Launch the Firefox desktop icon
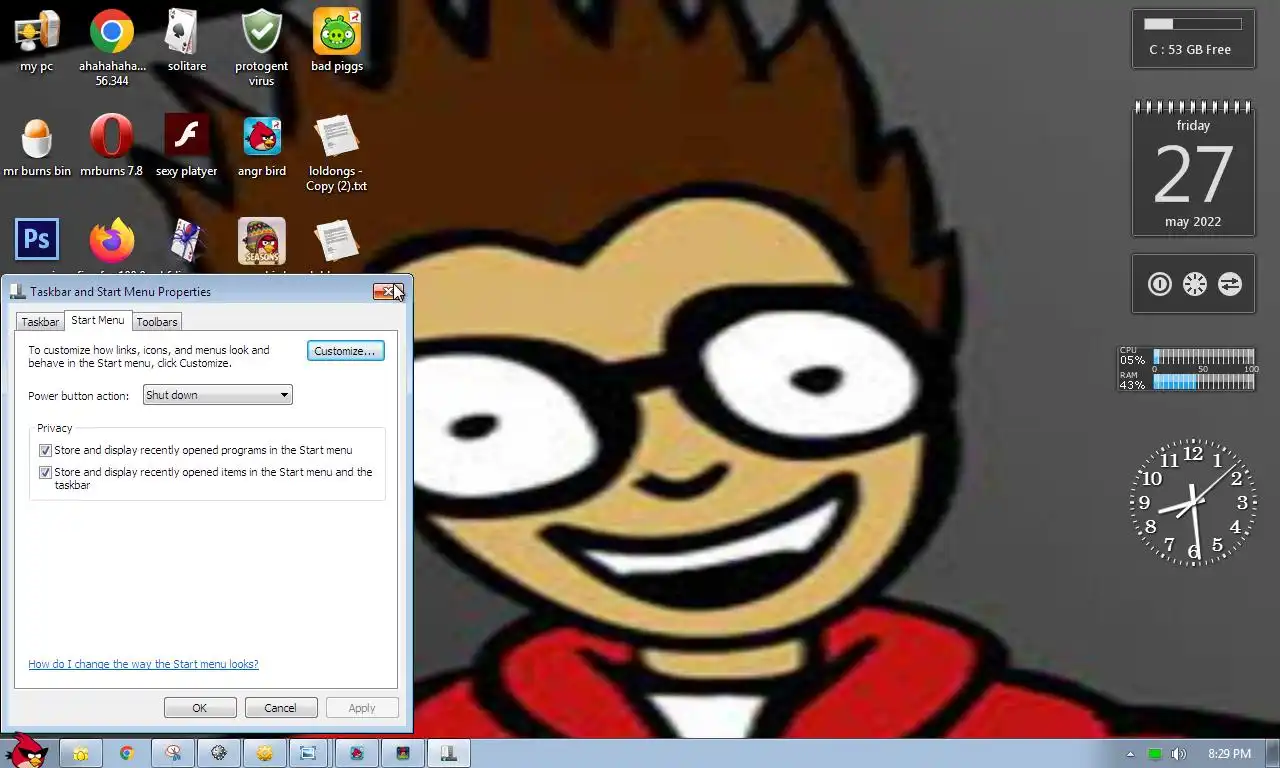Viewport: 1280px width, 768px height. point(112,241)
